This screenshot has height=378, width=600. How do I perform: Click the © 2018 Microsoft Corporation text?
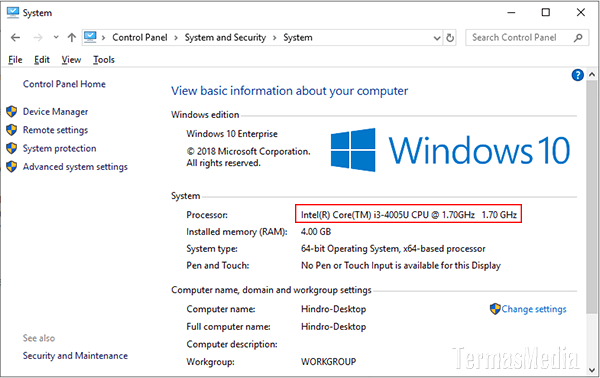click(248, 152)
